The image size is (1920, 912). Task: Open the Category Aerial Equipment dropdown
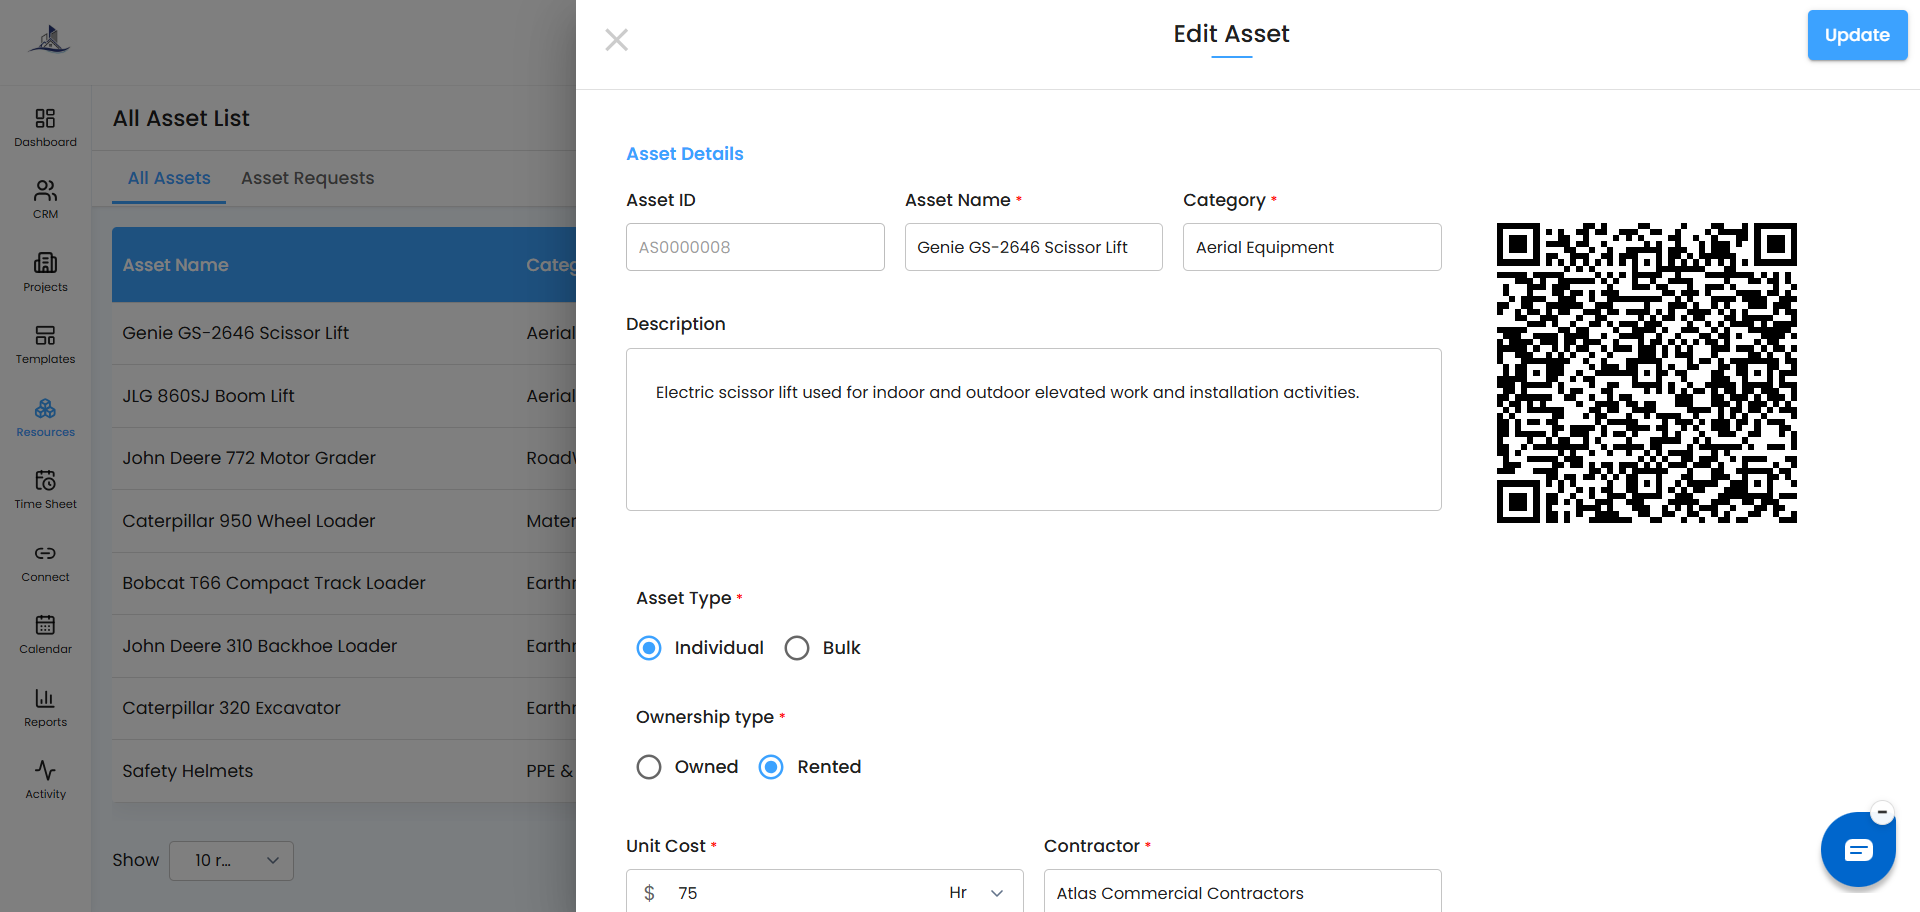point(1312,247)
